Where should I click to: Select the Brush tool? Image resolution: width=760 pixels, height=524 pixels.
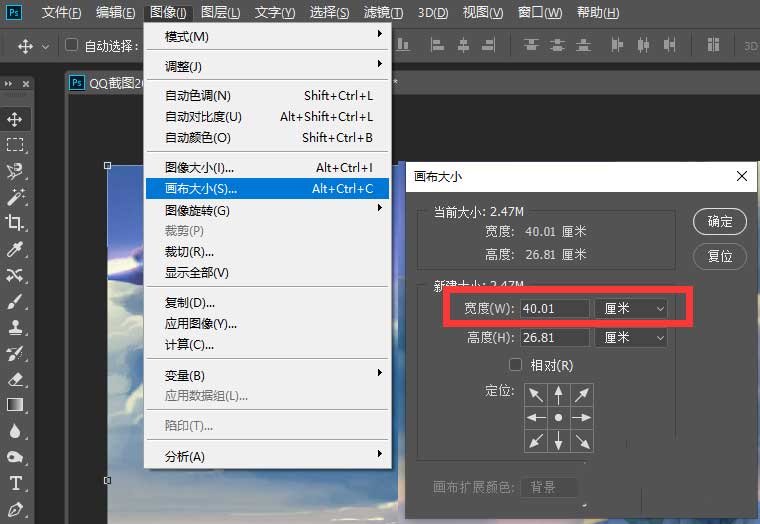click(15, 301)
